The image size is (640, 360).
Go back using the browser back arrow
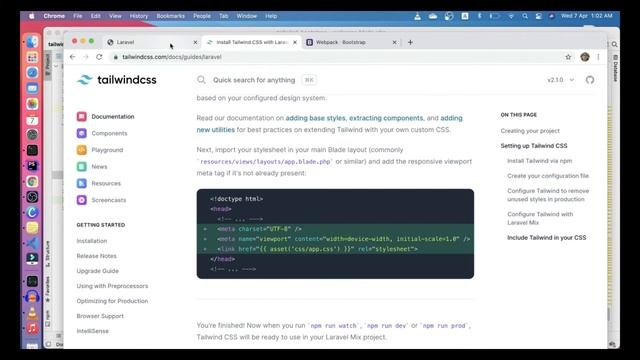(x=73, y=57)
